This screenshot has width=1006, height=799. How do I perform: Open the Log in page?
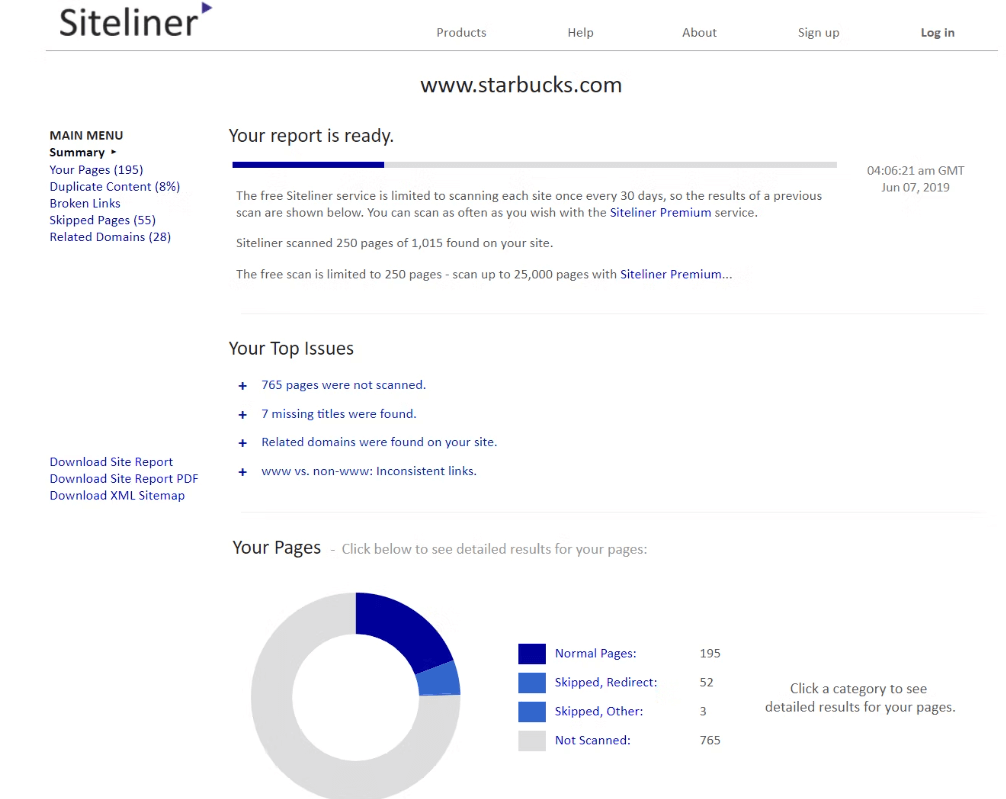pos(937,33)
